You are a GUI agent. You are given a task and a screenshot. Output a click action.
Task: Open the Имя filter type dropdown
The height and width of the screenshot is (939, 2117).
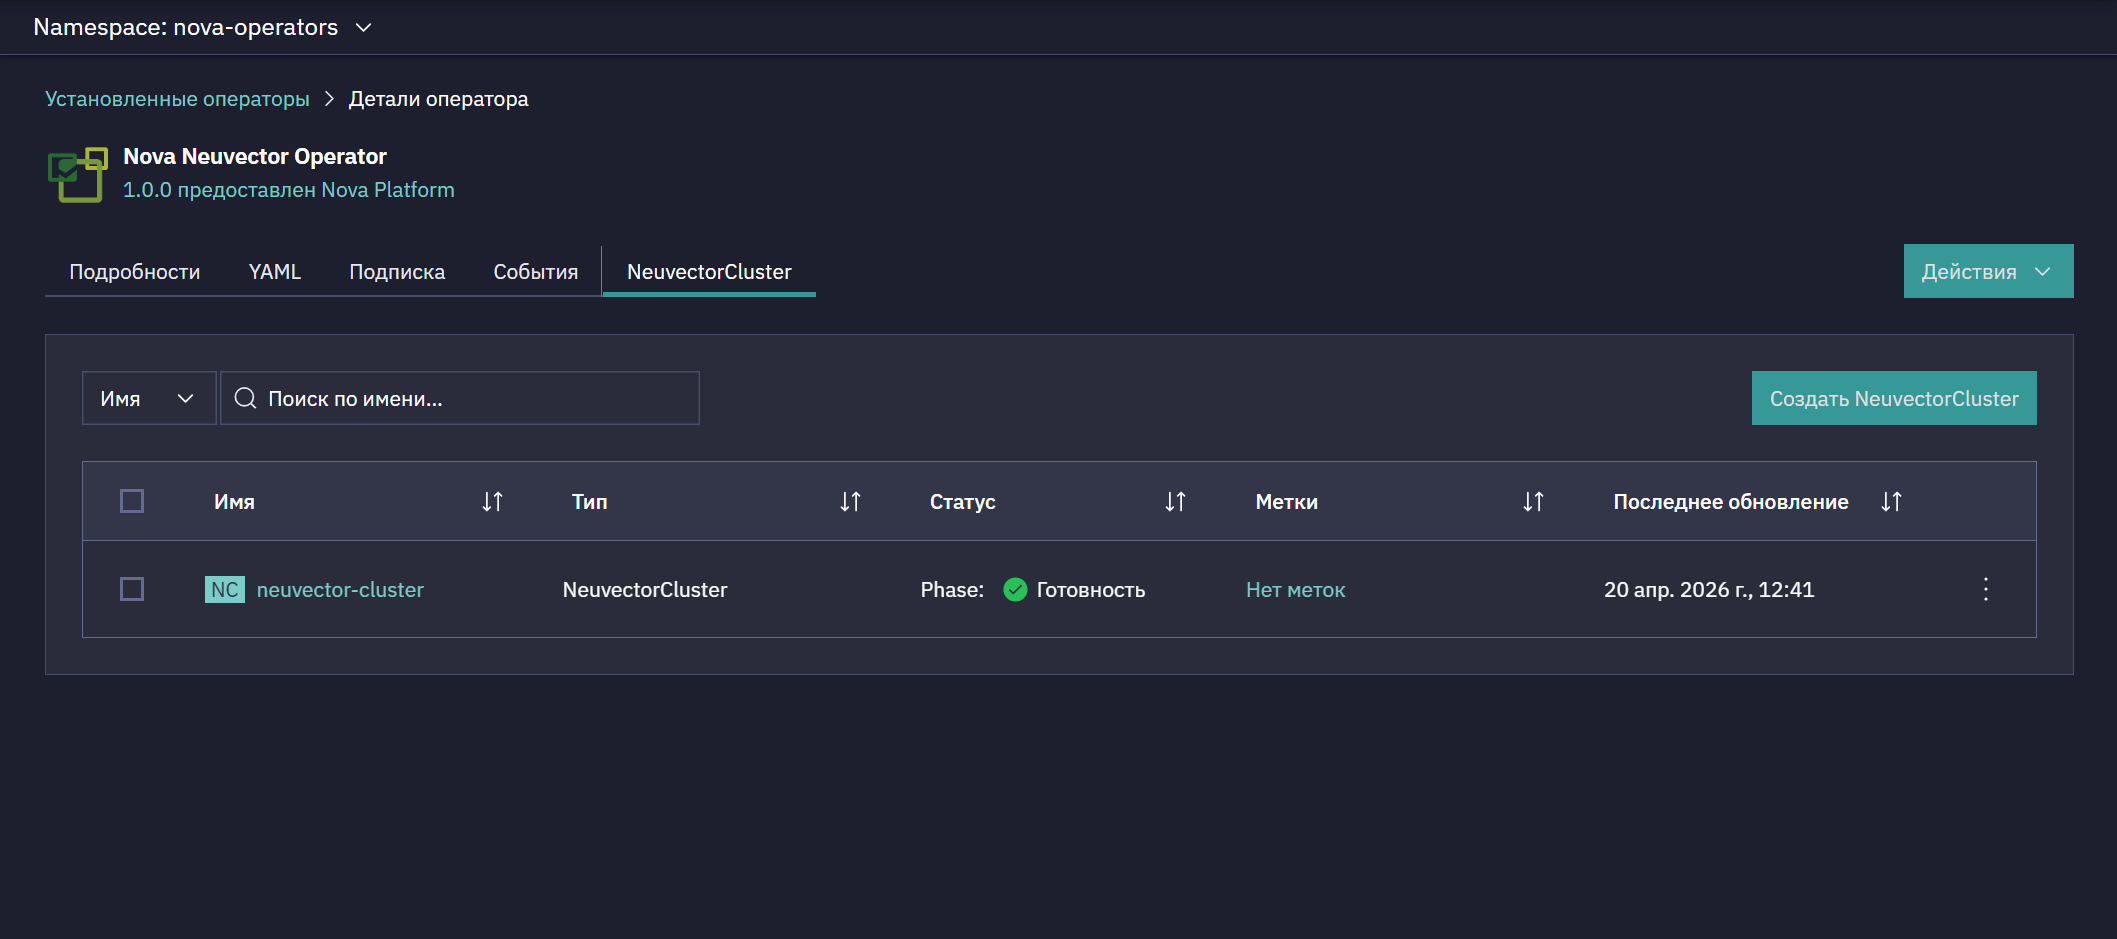pyautogui.click(x=149, y=398)
